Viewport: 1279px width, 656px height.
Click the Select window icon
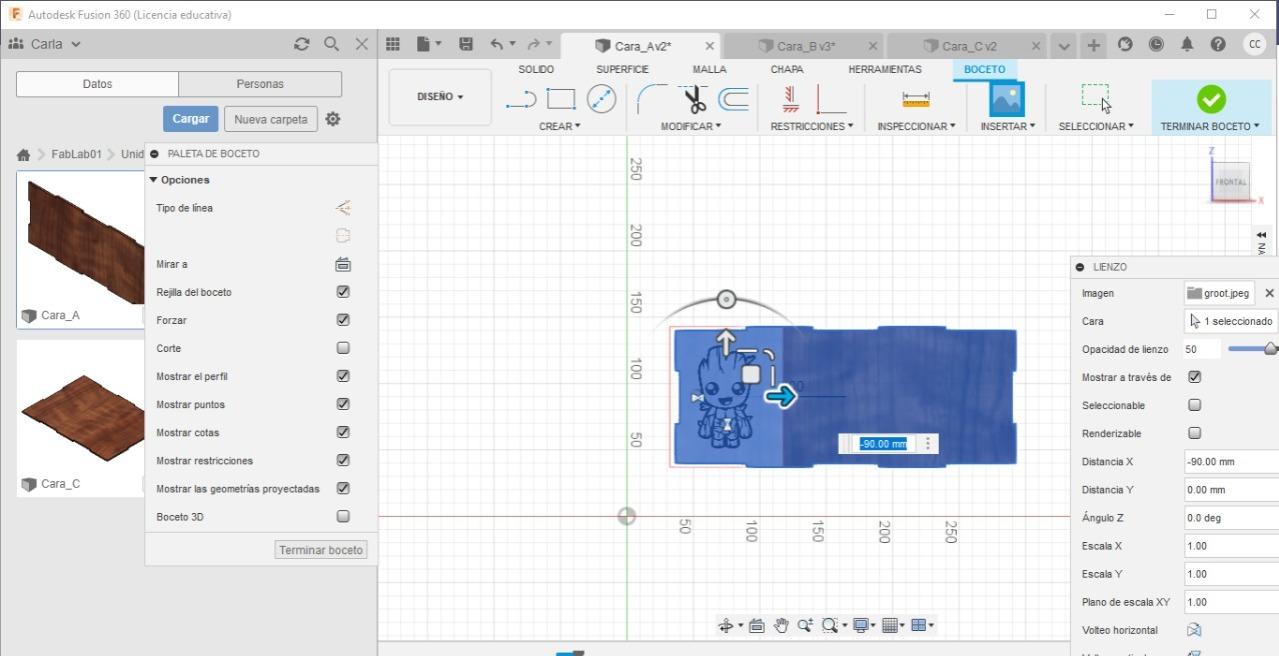[x=1096, y=98]
